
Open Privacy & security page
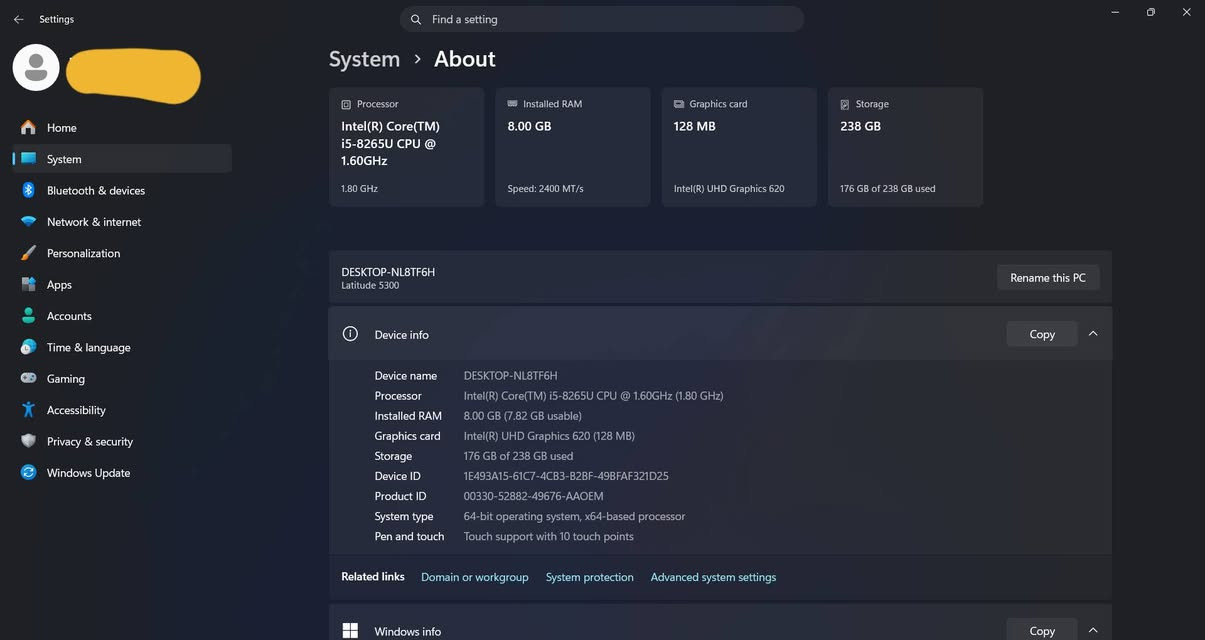pos(122,441)
